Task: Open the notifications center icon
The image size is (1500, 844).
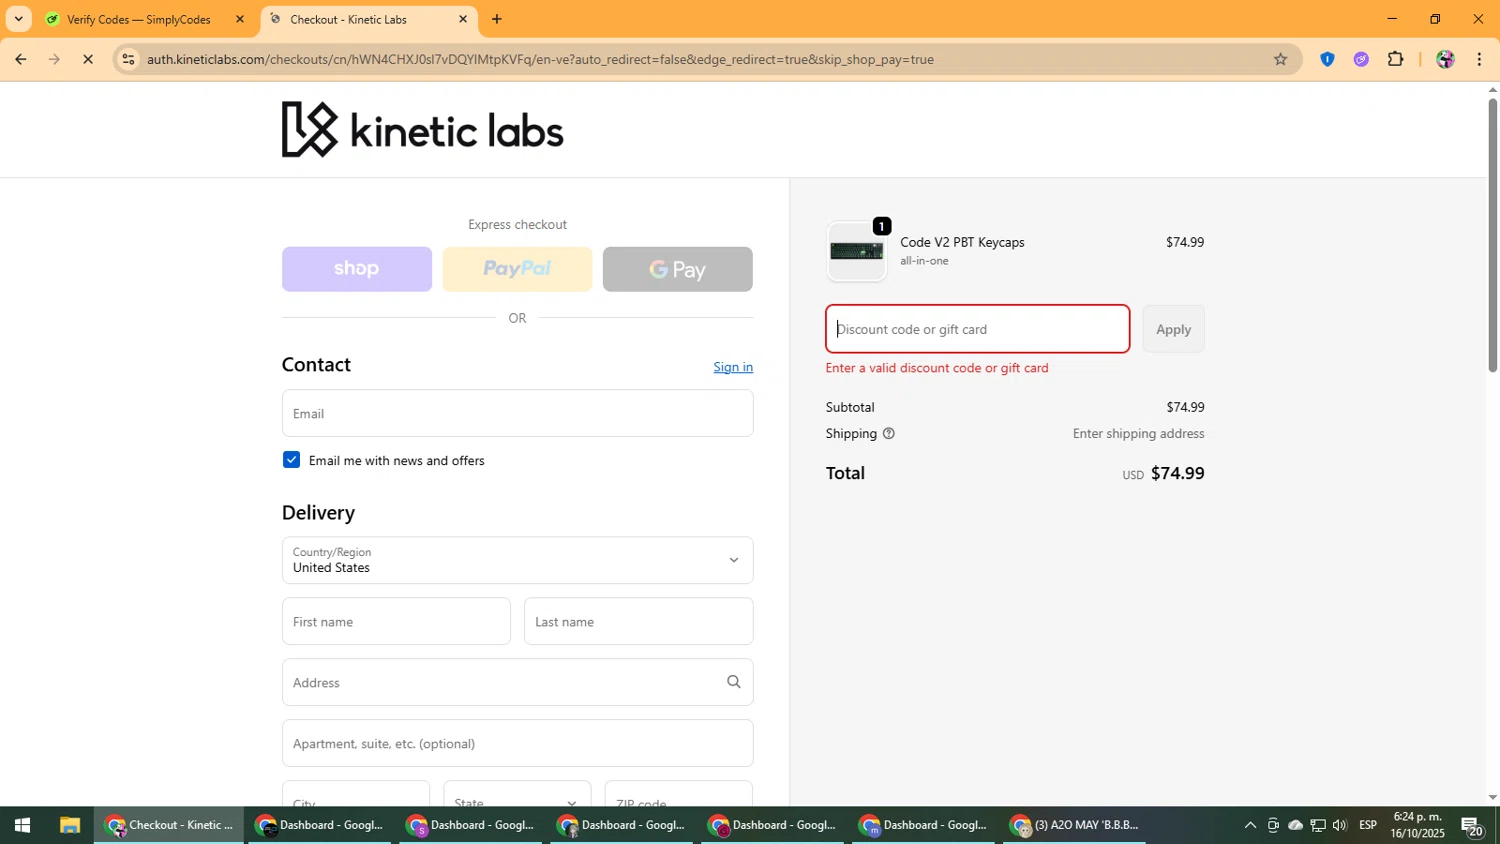Action: click(1472, 825)
